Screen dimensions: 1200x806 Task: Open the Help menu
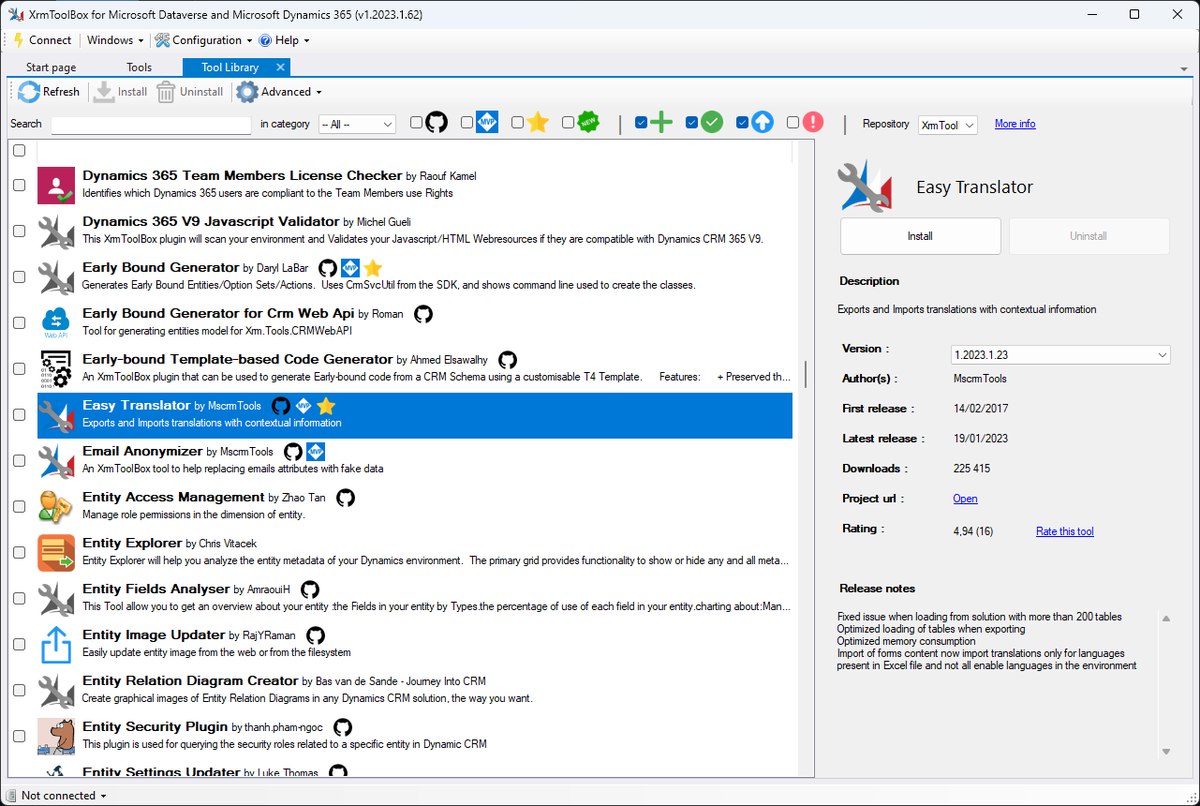(284, 40)
